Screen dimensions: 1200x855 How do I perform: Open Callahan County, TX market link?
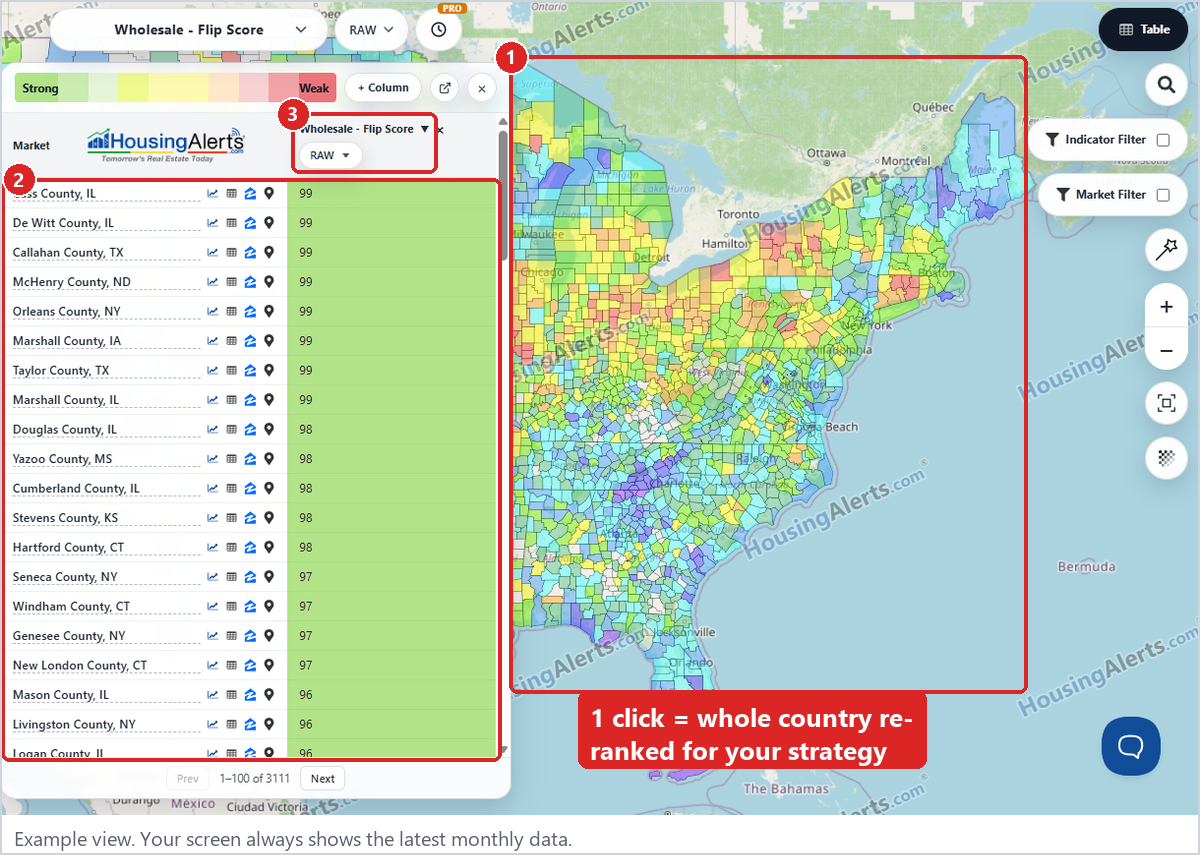[68, 252]
